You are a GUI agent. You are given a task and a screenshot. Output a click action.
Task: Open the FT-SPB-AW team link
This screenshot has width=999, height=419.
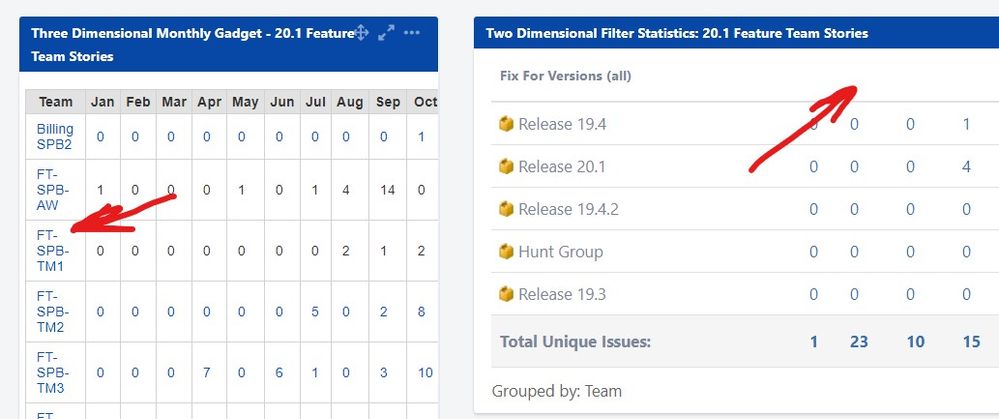pos(53,189)
